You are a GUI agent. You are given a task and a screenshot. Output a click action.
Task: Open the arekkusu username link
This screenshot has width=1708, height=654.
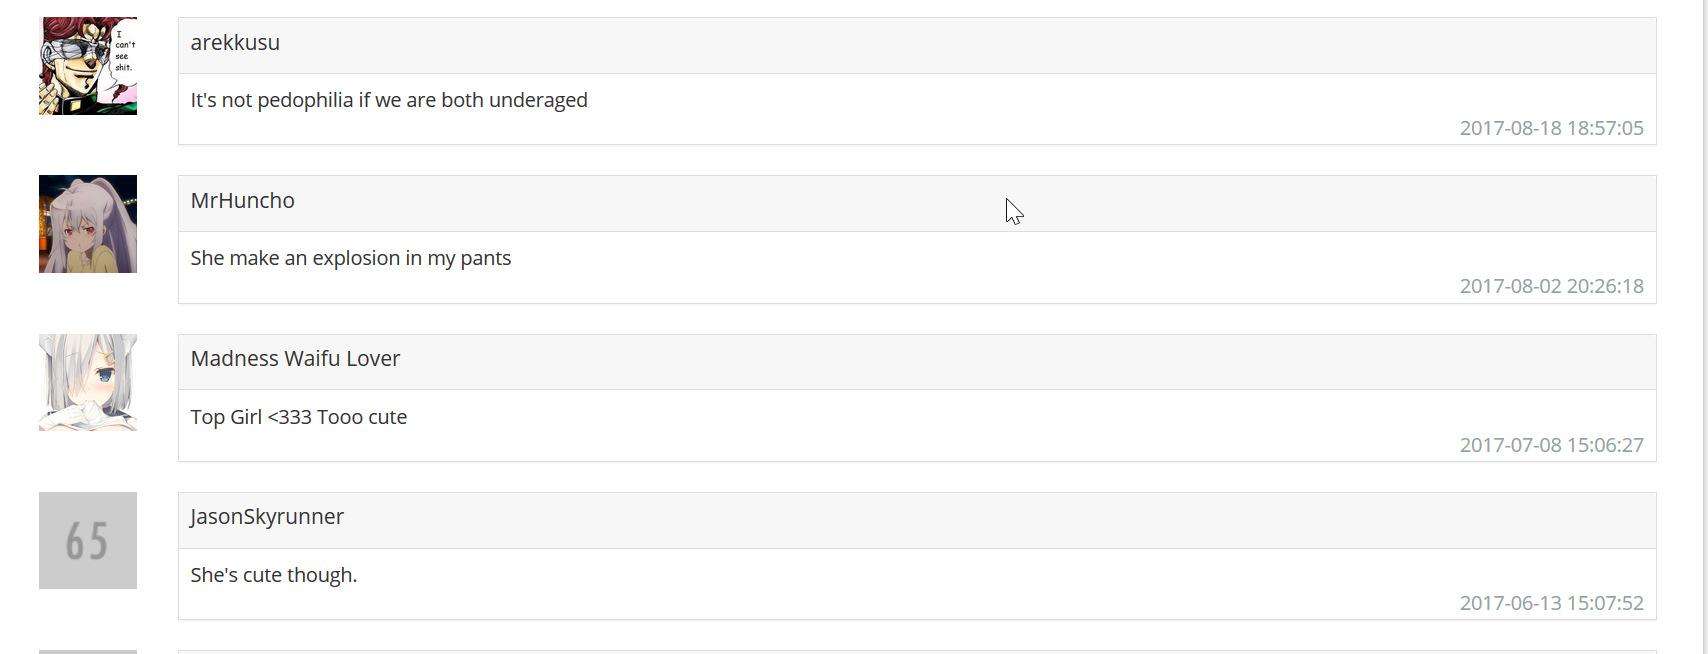(x=235, y=43)
